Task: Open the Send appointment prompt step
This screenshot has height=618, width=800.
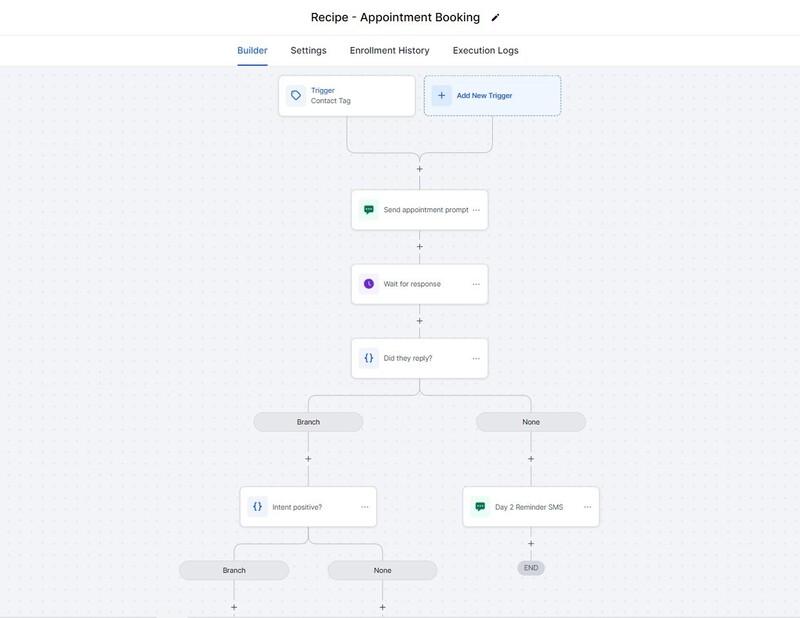Action: (x=419, y=210)
